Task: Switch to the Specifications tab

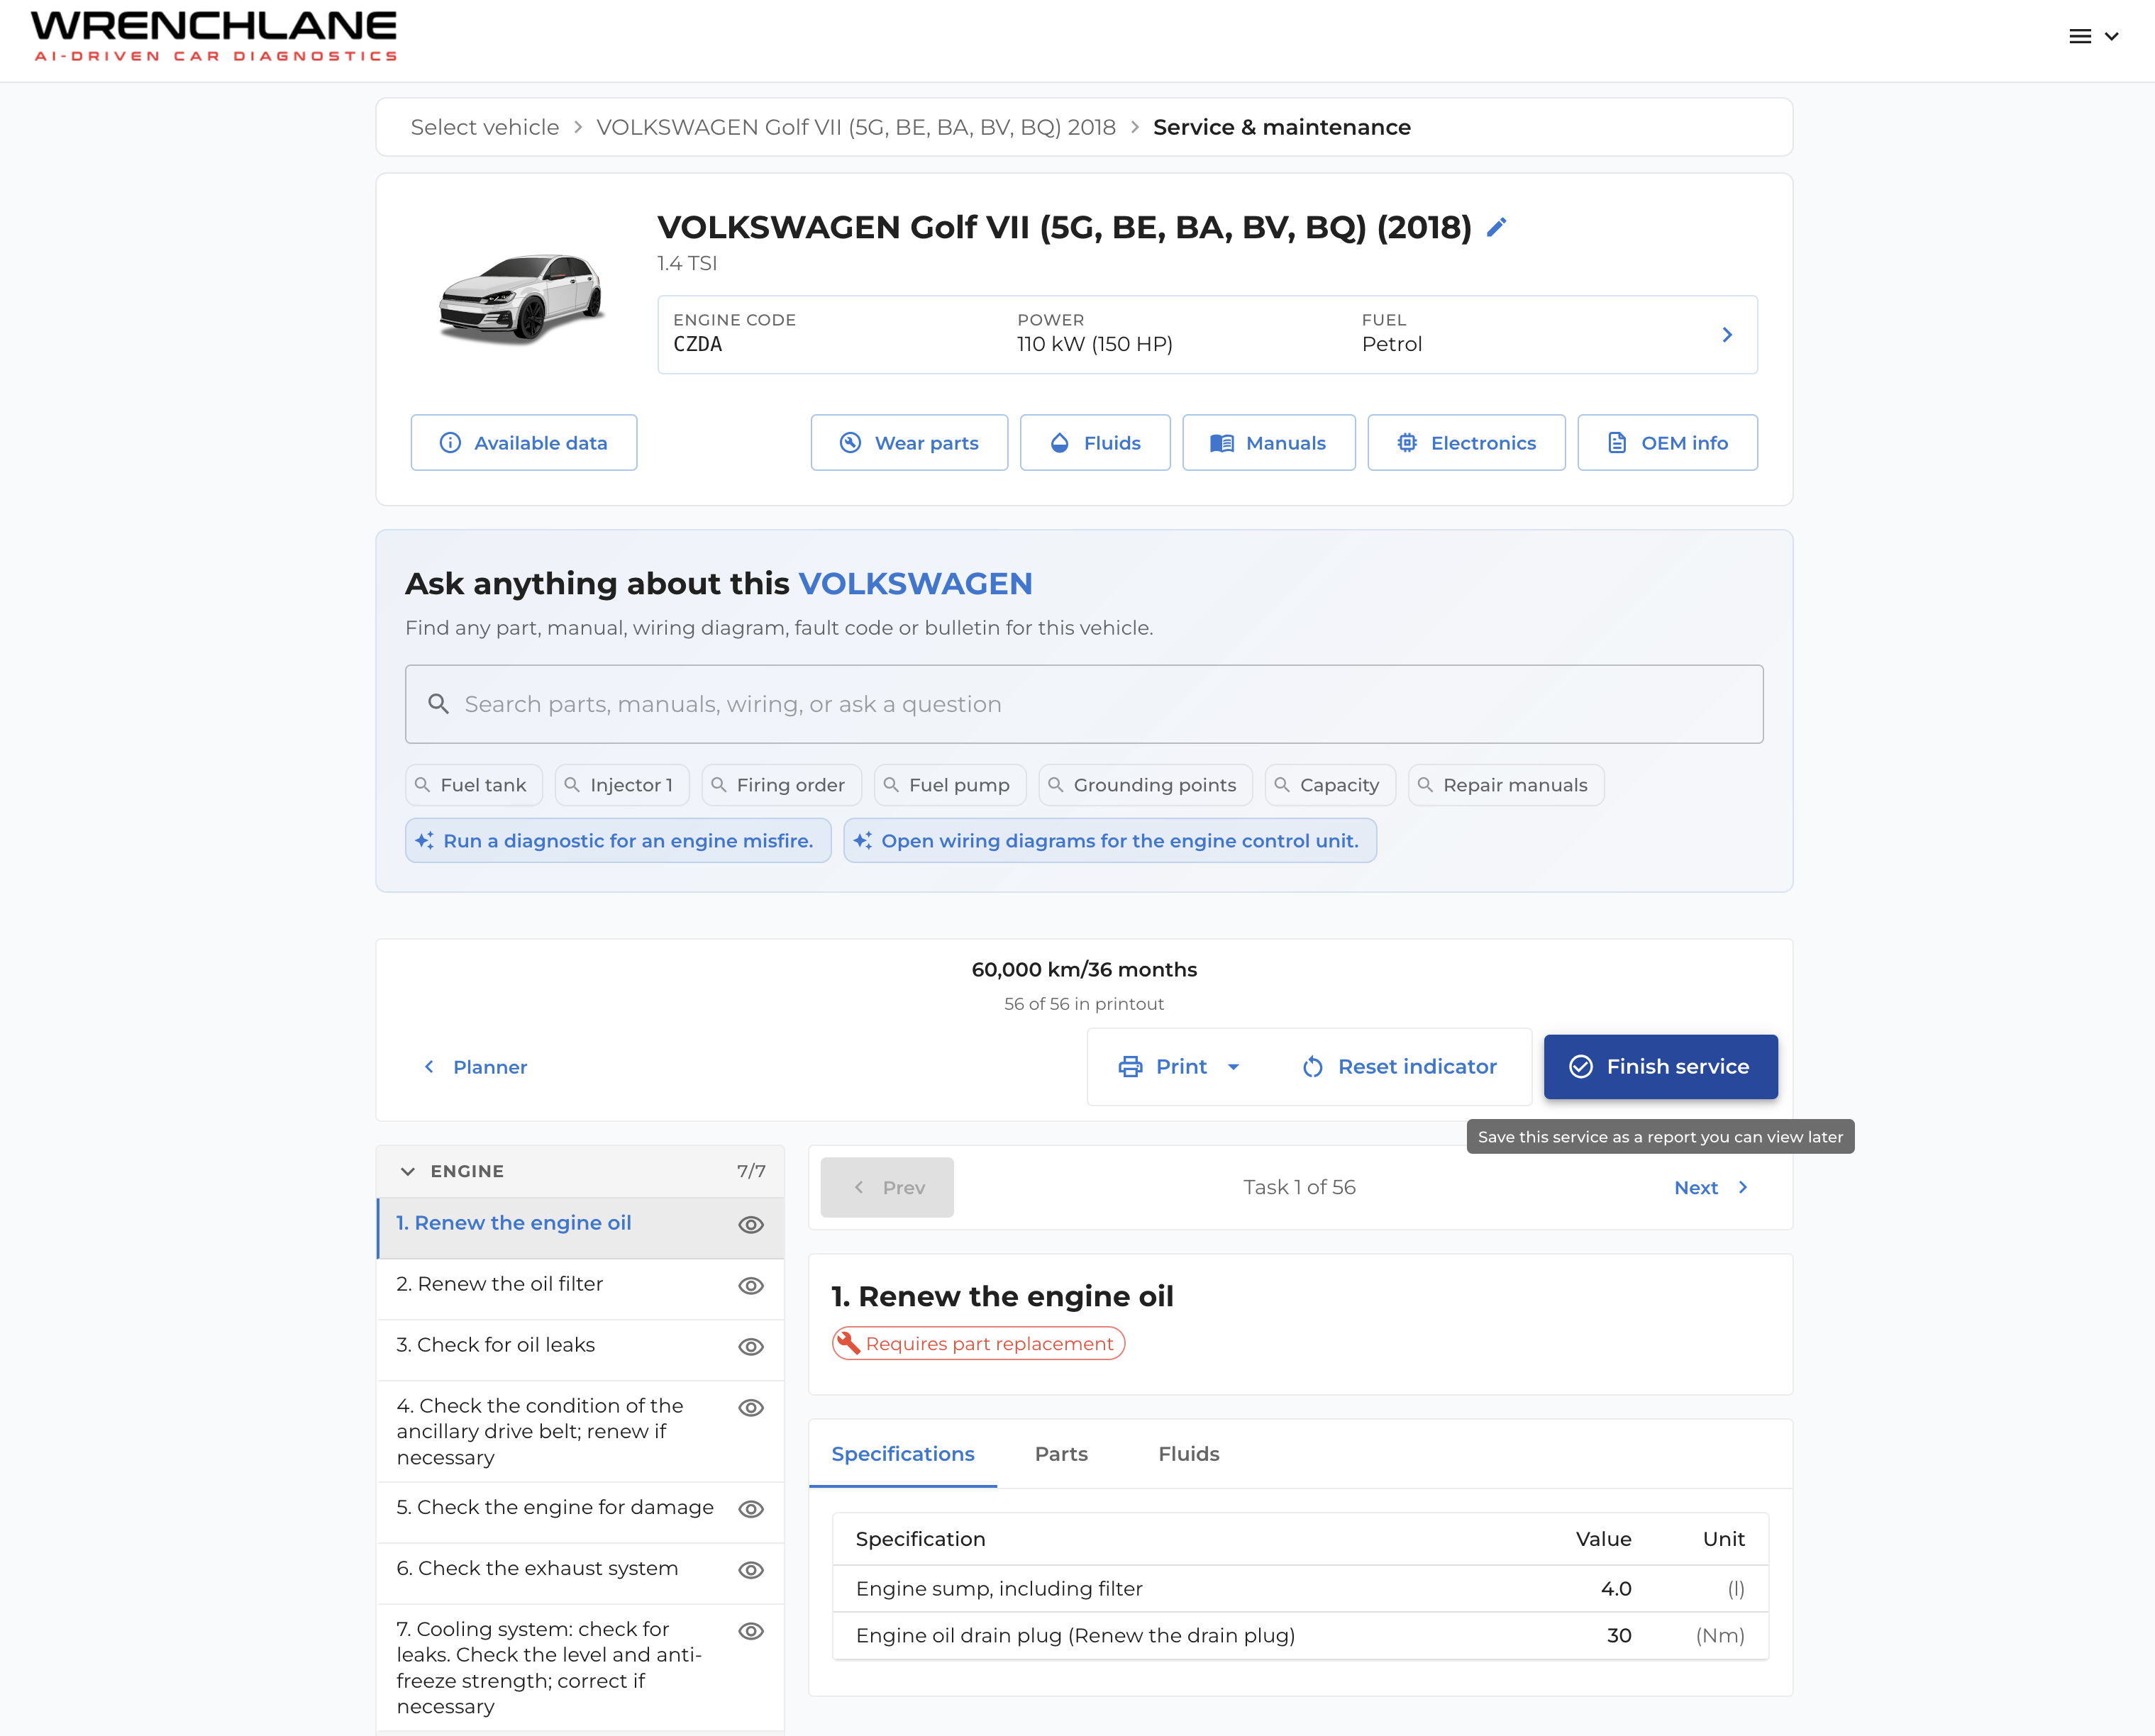Action: coord(903,1454)
